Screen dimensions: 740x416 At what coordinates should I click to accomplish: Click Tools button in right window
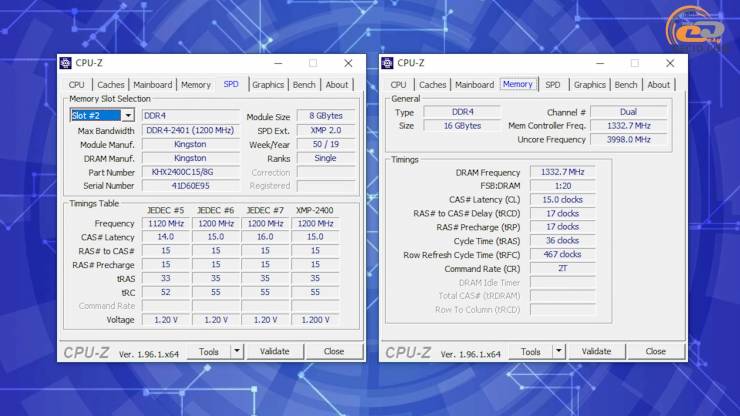tap(530, 351)
